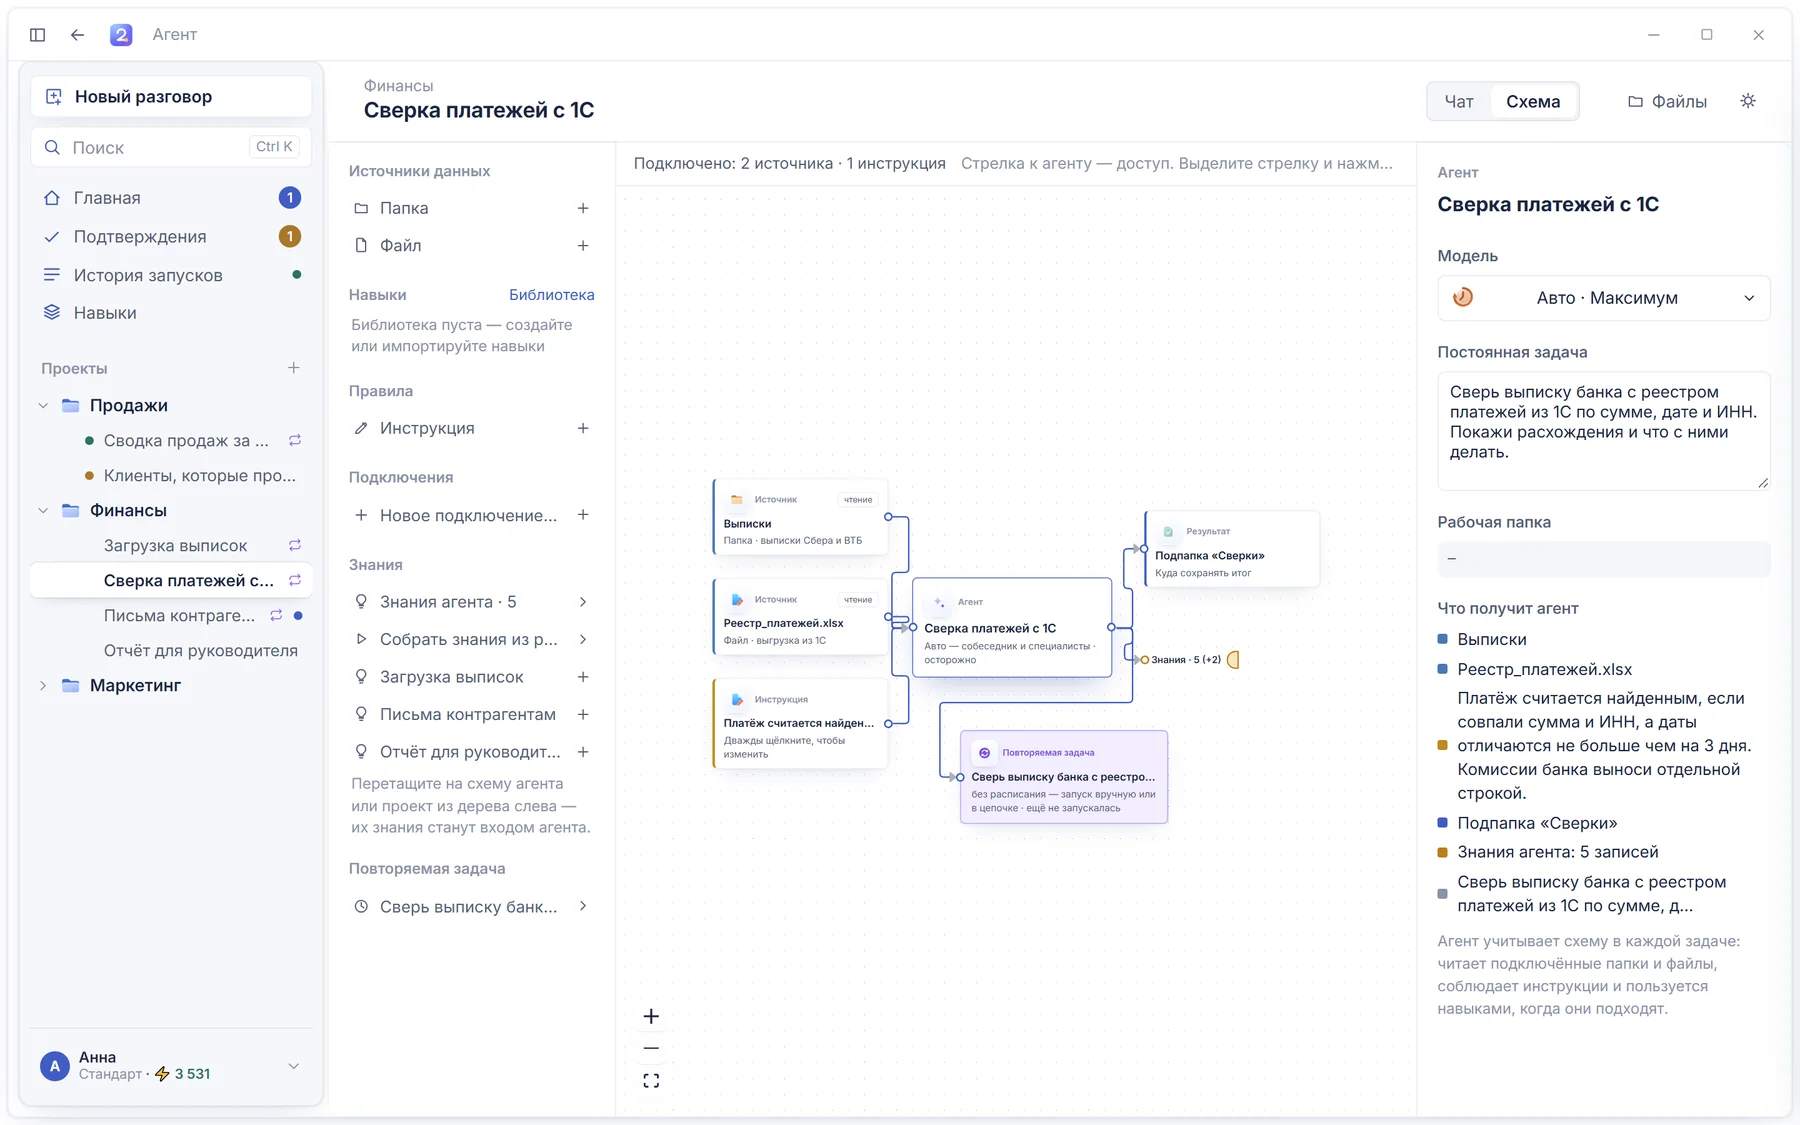The width and height of the screenshot is (1800, 1125).
Task: Open the Авто · Максимум model dropdown
Action: click(1603, 298)
